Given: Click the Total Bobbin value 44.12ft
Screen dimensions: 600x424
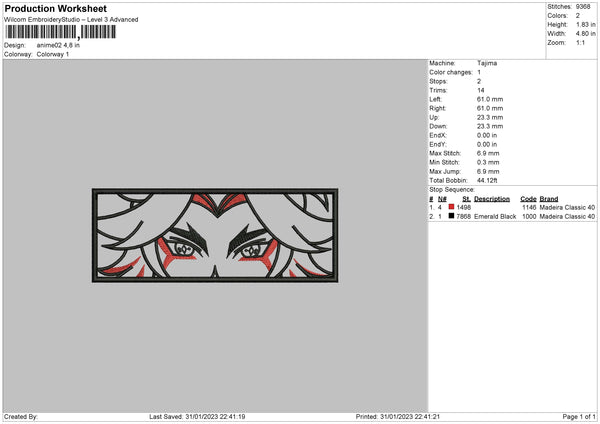Looking at the screenshot, I should [487, 181].
